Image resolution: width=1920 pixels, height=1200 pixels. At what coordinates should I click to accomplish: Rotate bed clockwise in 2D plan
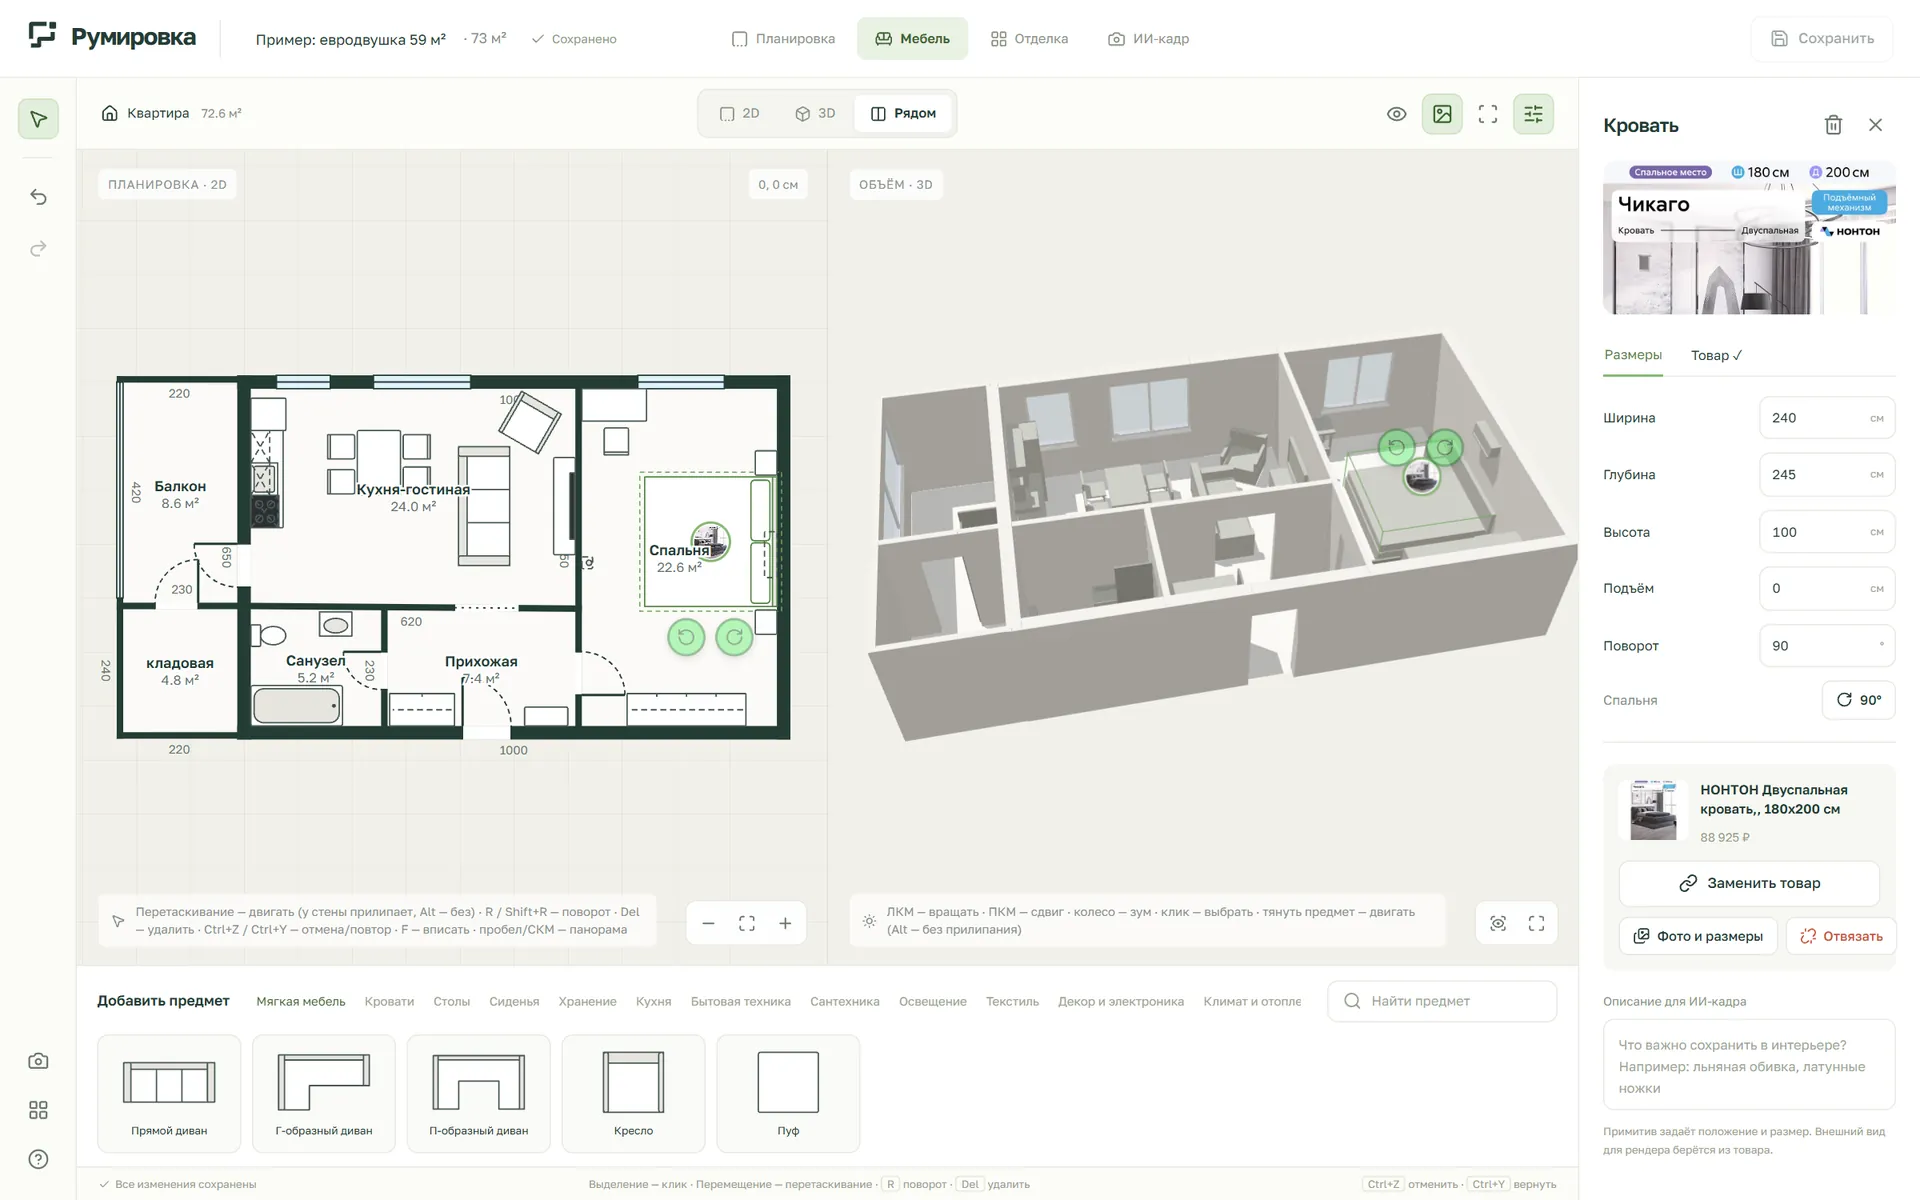click(734, 637)
